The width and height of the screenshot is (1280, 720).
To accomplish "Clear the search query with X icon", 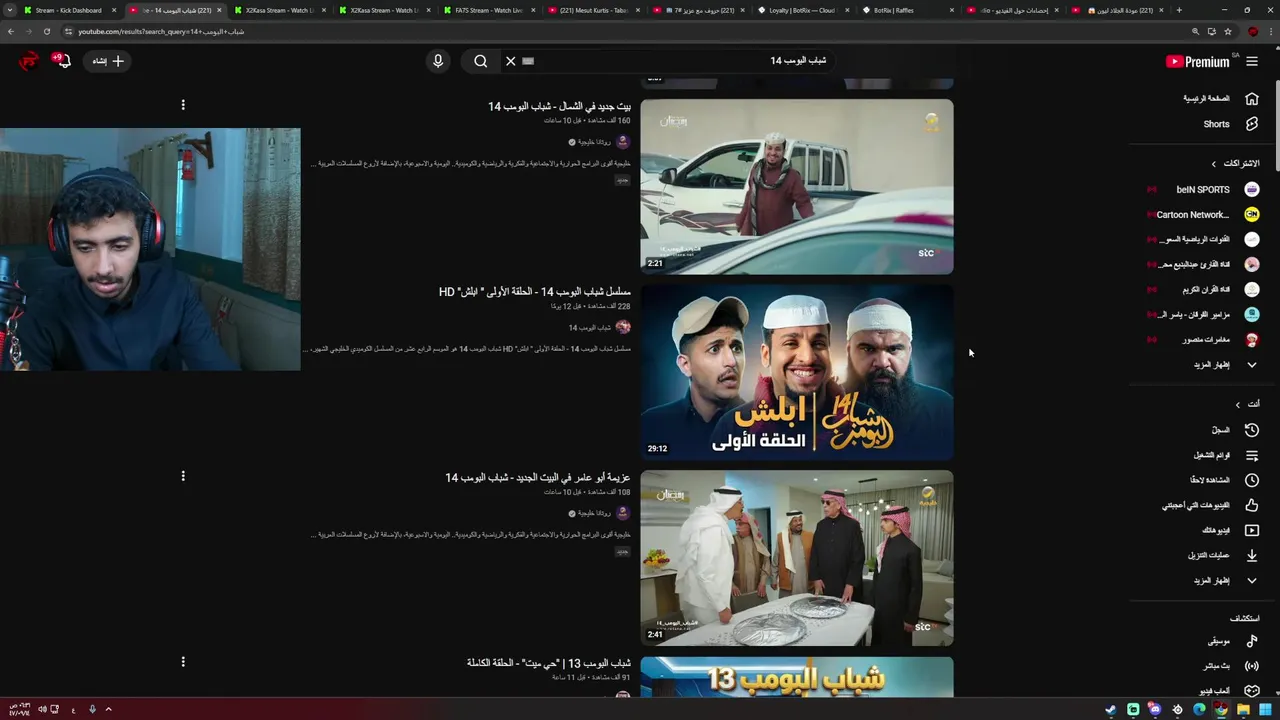I will (510, 61).
